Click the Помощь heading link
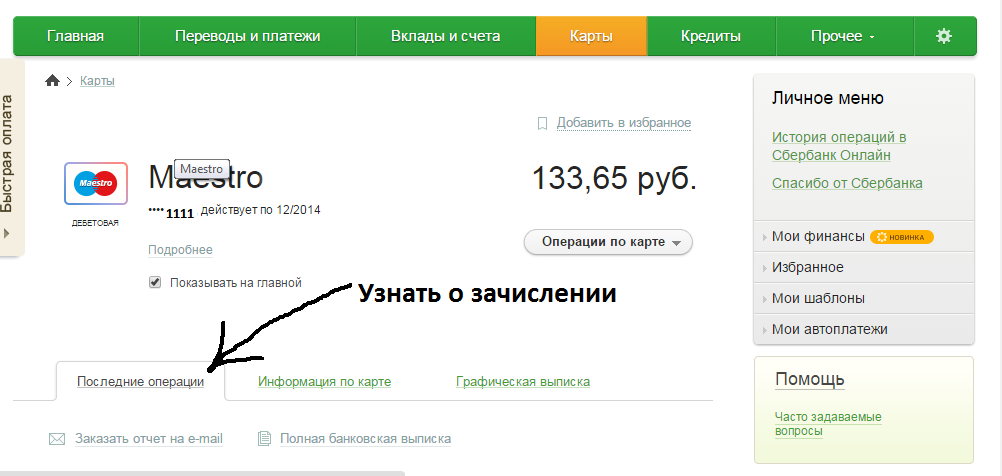This screenshot has width=1002, height=476. (810, 379)
